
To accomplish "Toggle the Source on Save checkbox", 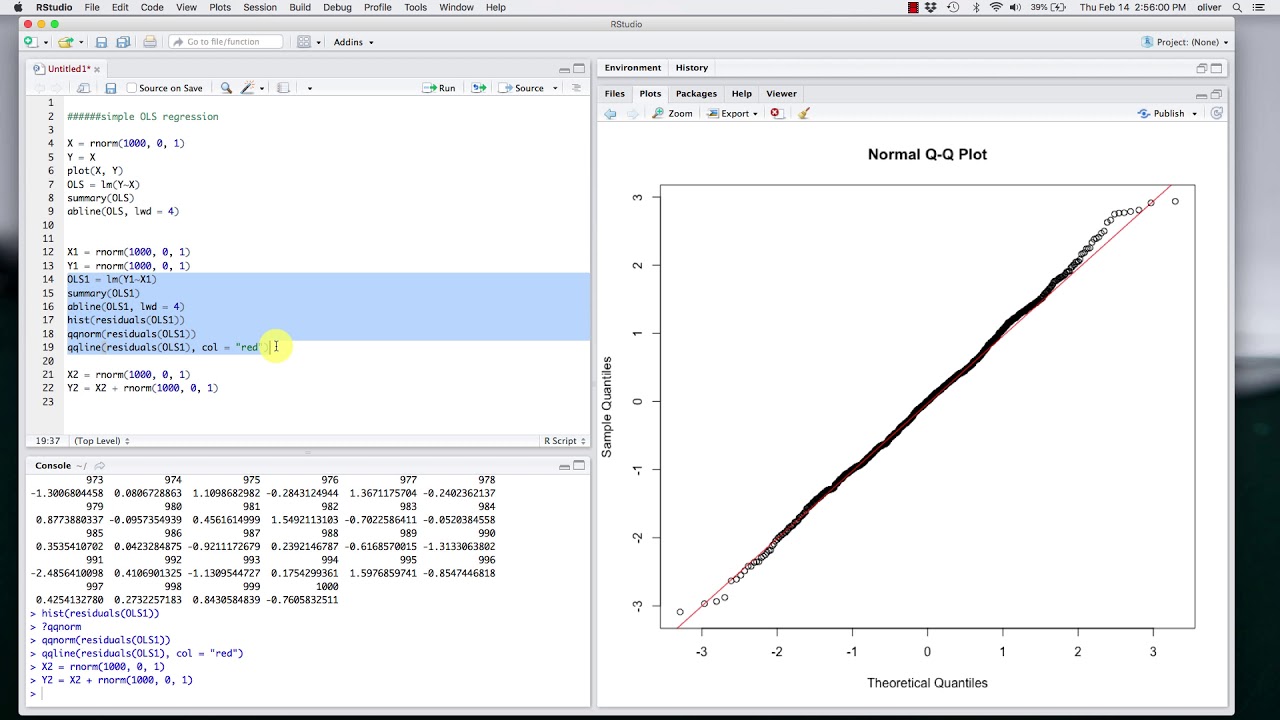I will coord(133,88).
